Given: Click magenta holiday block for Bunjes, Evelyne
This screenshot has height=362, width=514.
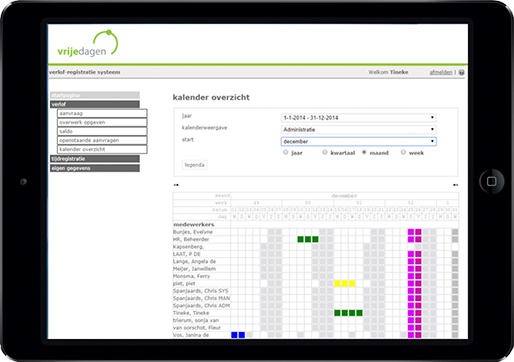Looking at the screenshot, I should (x=414, y=232).
